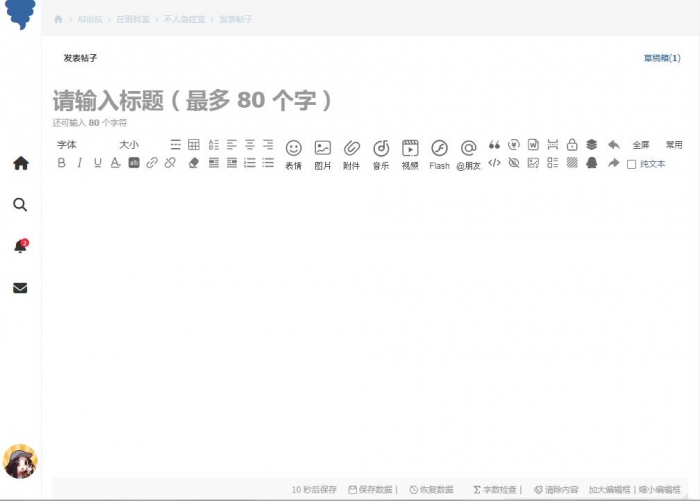Open the text background color tool
The height and width of the screenshot is (501, 700).
click(134, 163)
